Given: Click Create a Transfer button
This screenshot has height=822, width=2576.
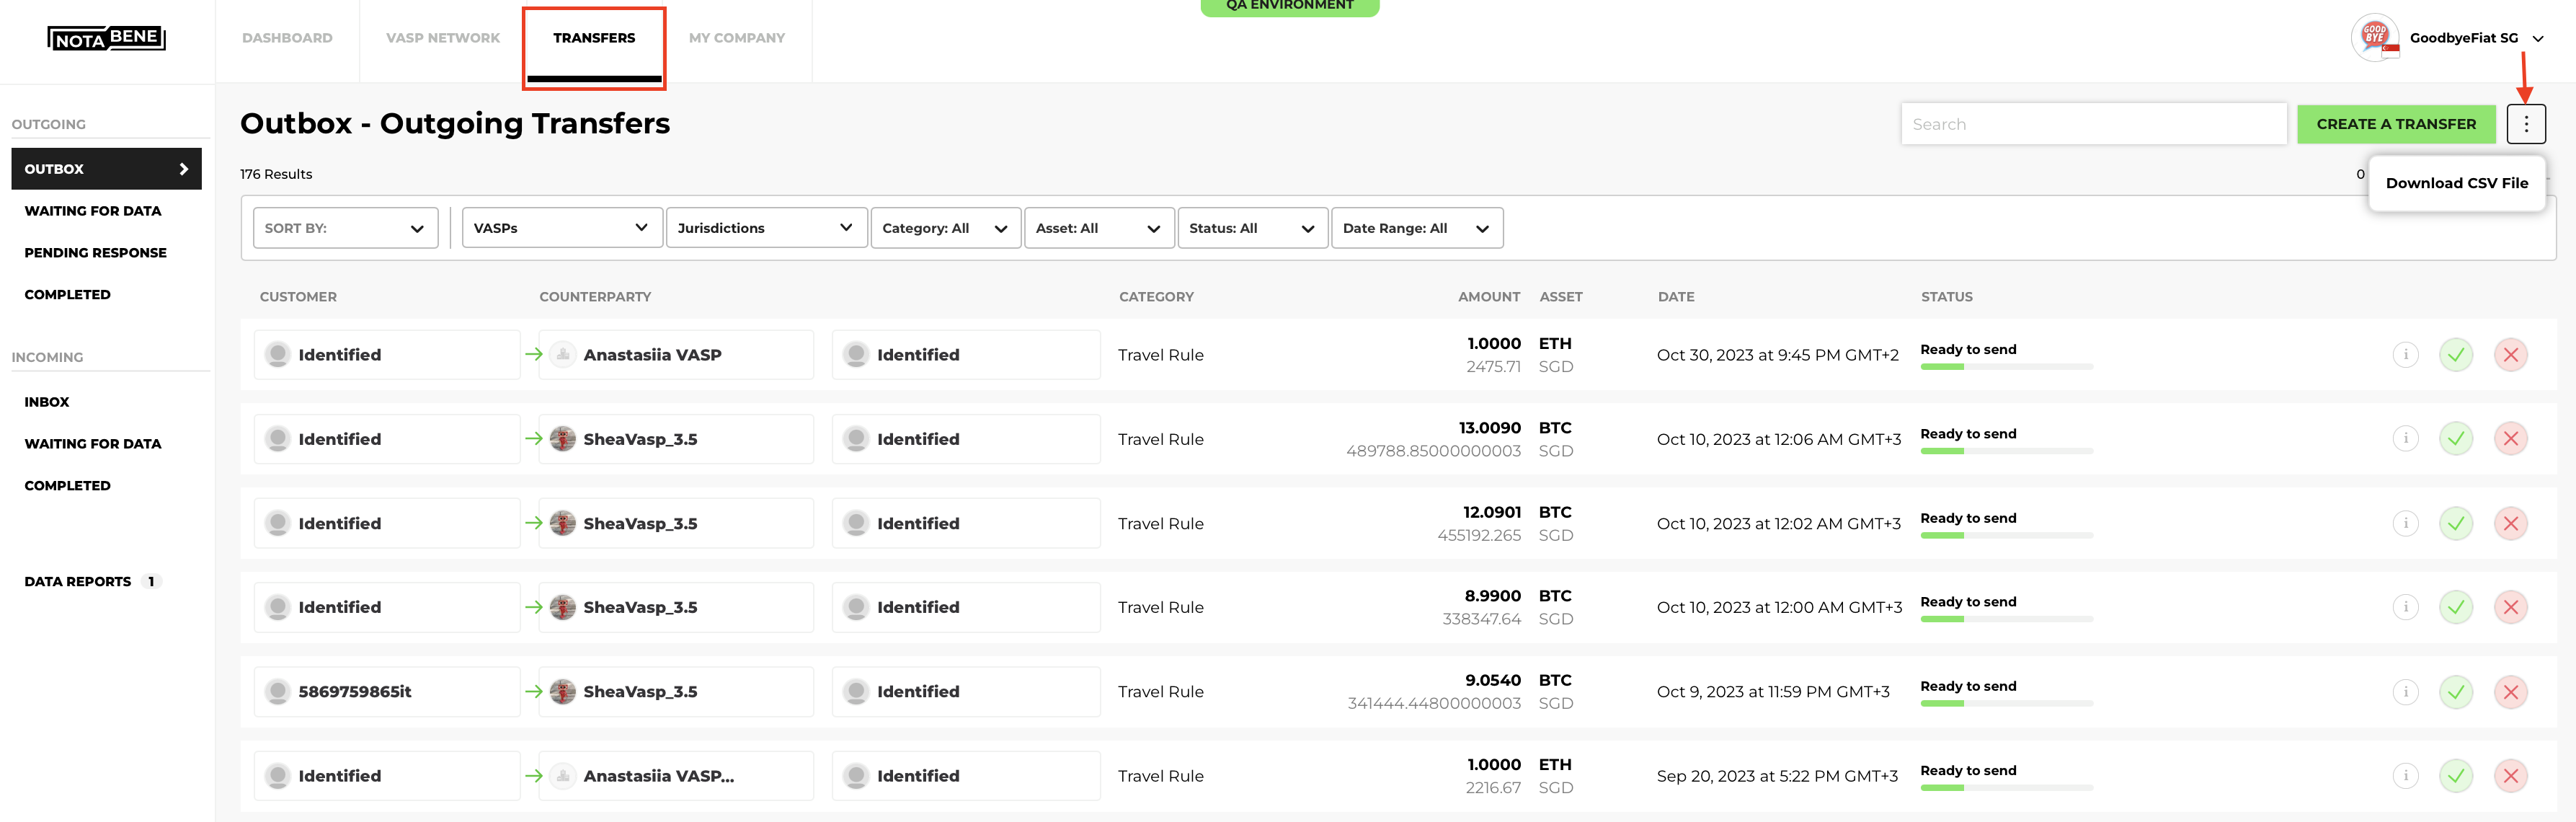Looking at the screenshot, I should 2396,124.
